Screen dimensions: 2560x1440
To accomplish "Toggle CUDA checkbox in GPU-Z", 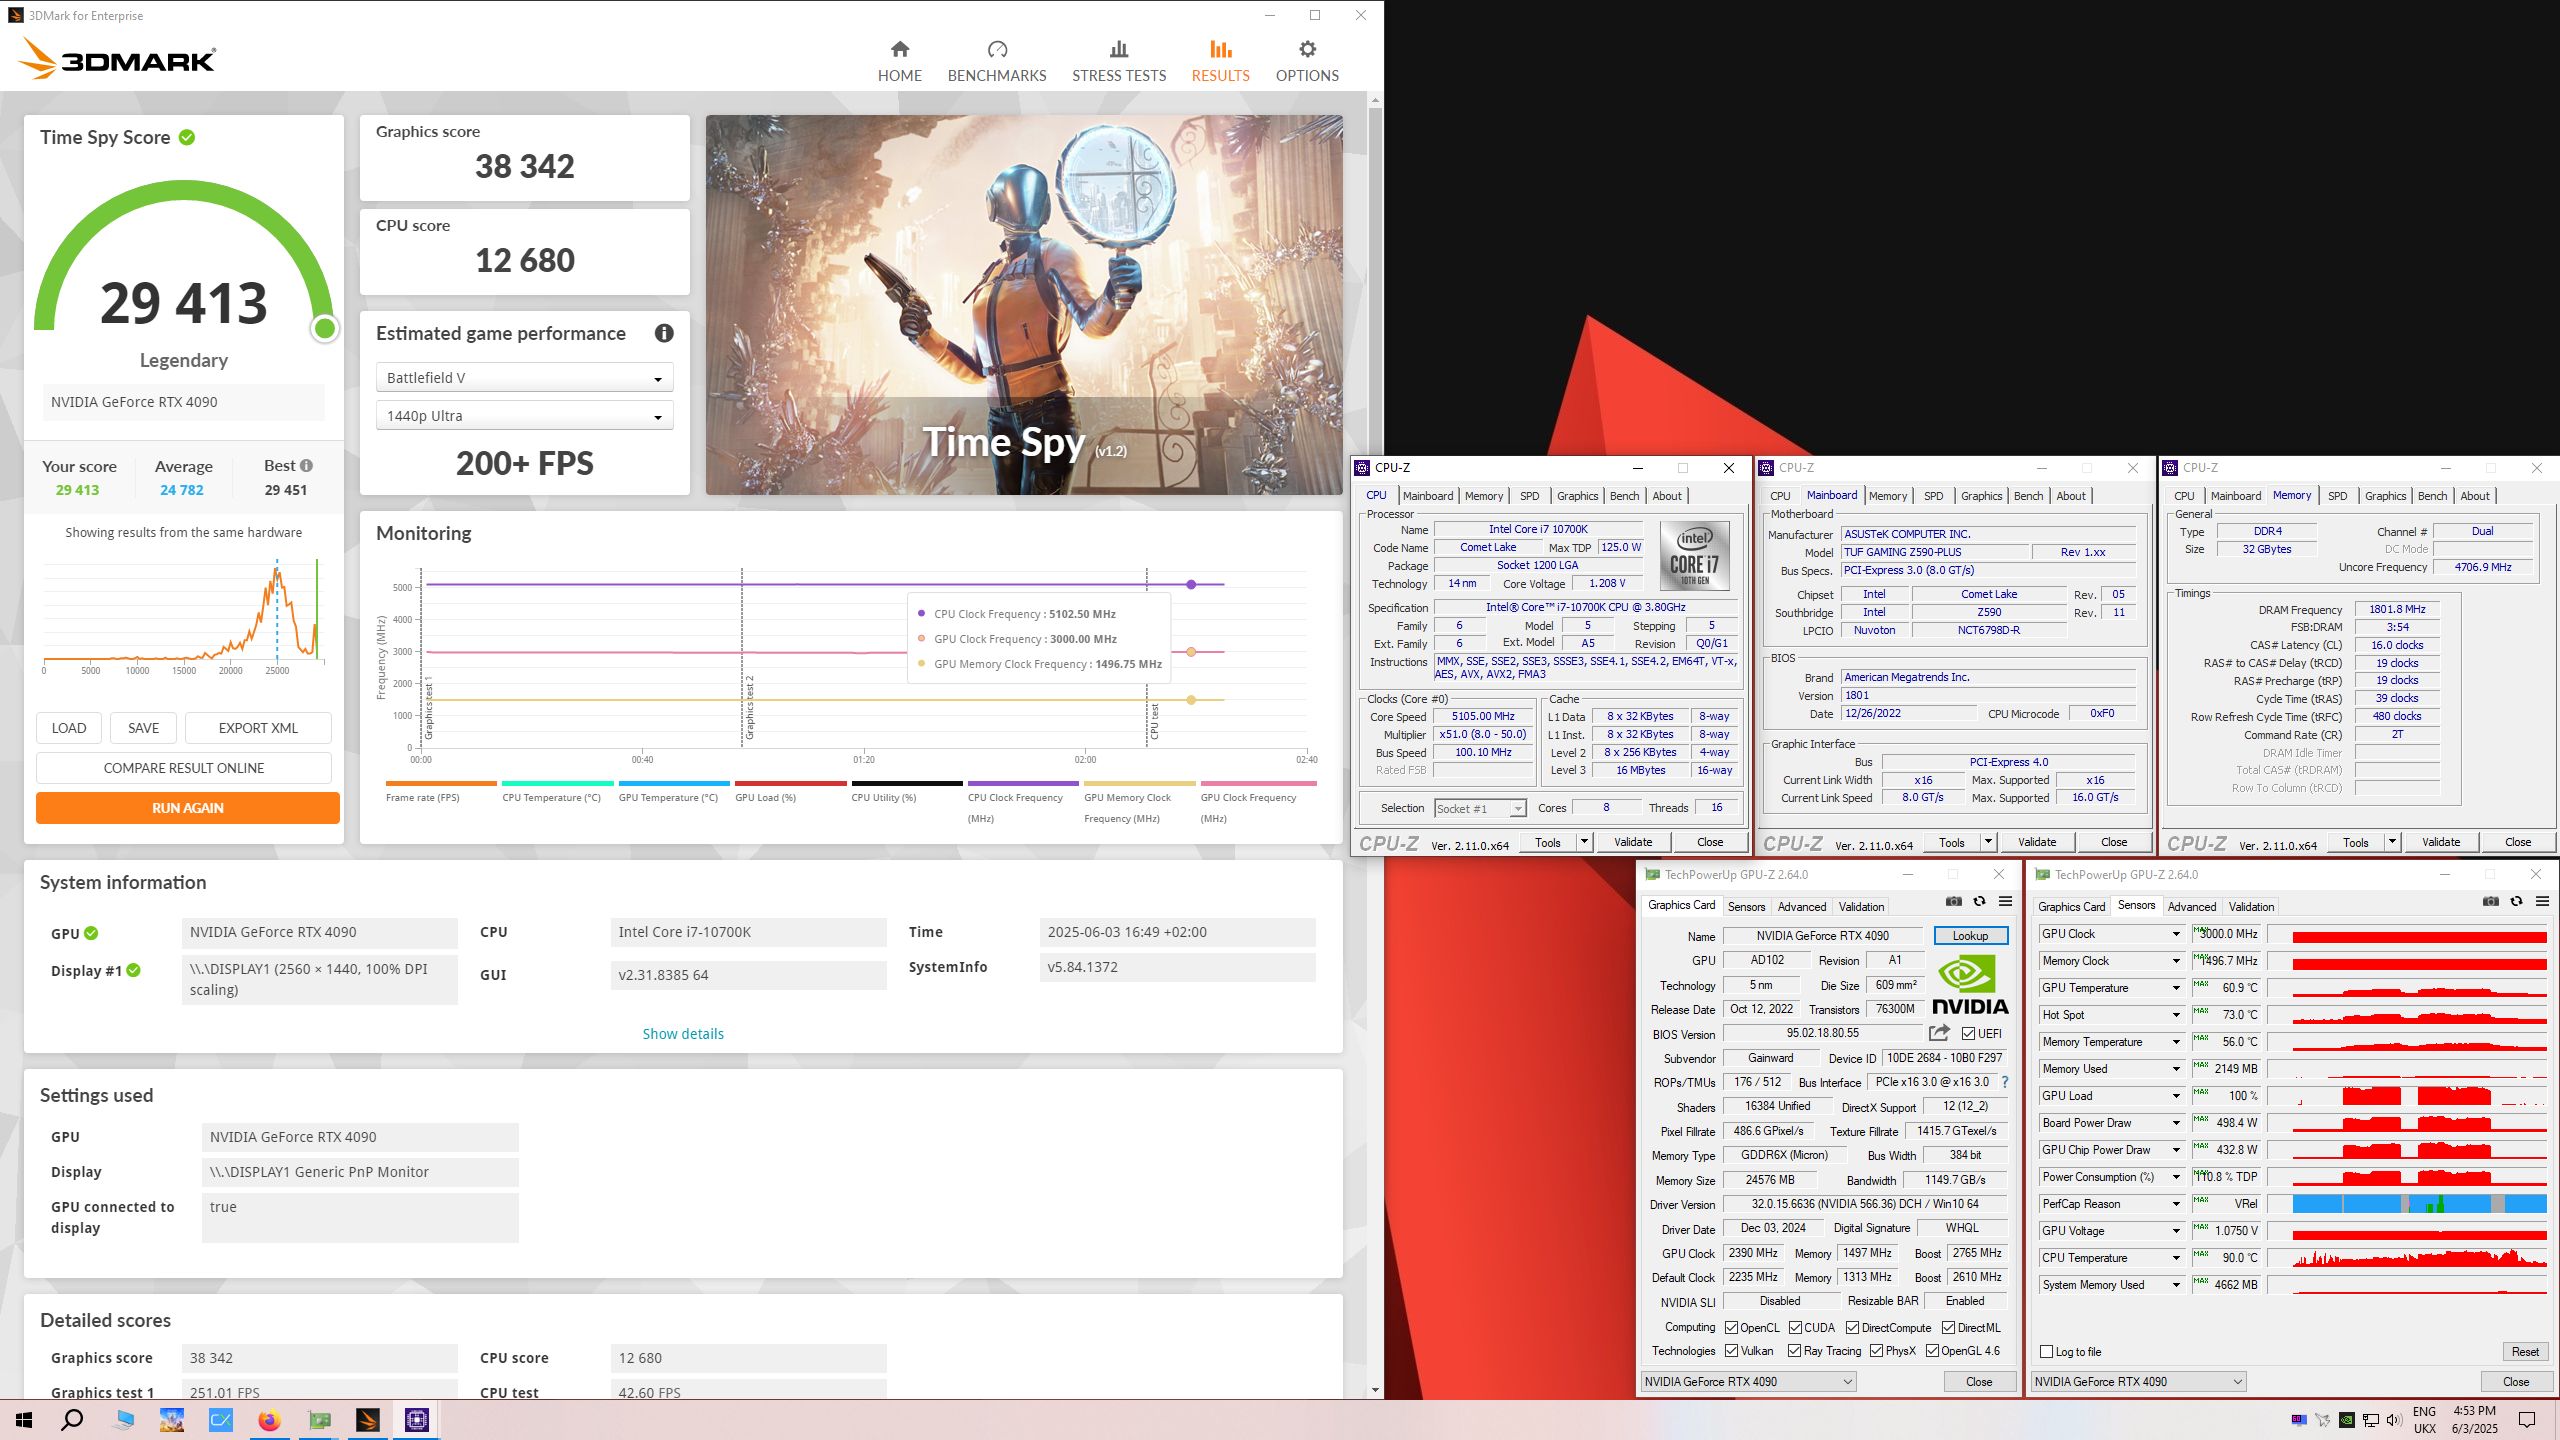I will (1795, 1328).
